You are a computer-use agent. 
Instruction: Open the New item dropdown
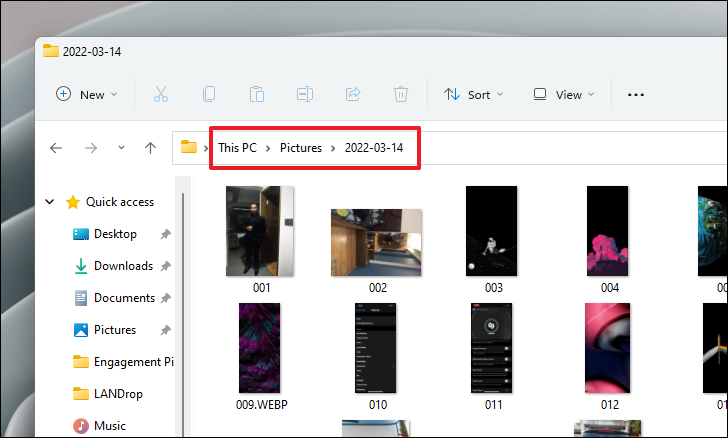coord(87,94)
